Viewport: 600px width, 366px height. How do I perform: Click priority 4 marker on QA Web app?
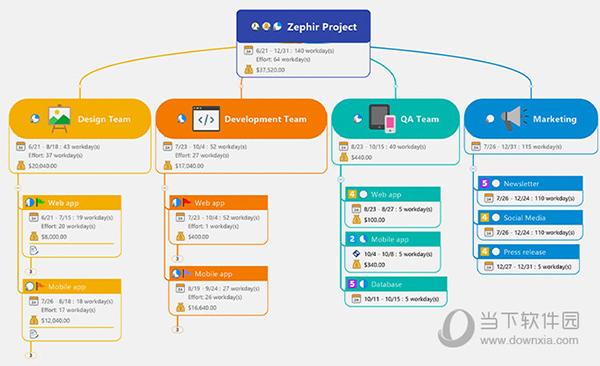tap(352, 194)
